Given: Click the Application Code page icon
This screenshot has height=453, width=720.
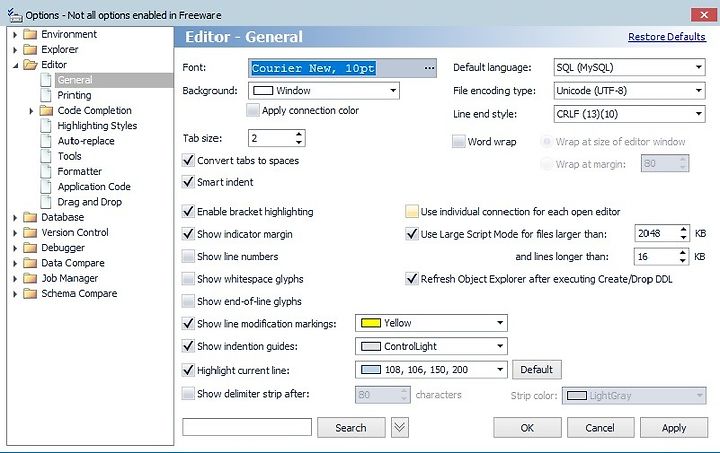Looking at the screenshot, I should coord(46,186).
